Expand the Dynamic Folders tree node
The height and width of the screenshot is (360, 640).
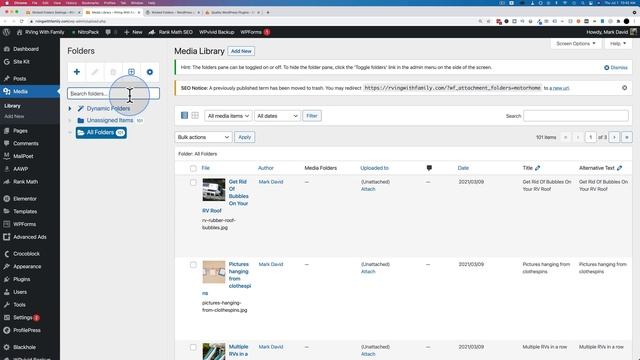(70, 109)
